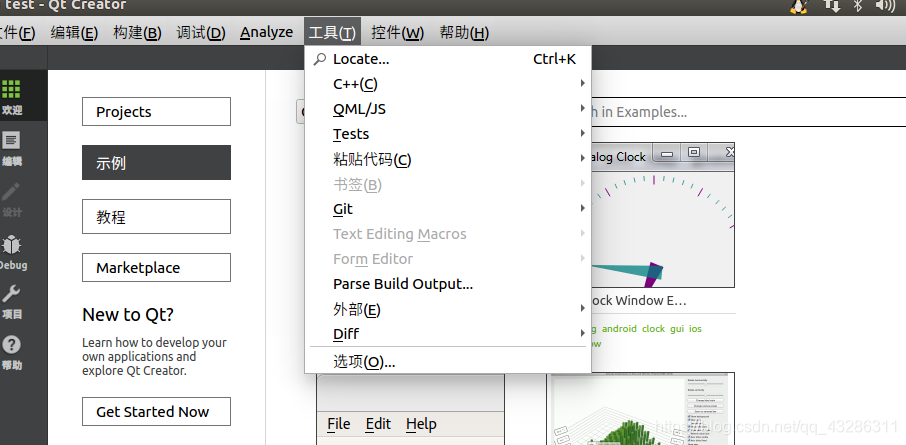Open the Analog Clock example thumbnail
This screenshot has height=445, width=906.
(x=662, y=215)
